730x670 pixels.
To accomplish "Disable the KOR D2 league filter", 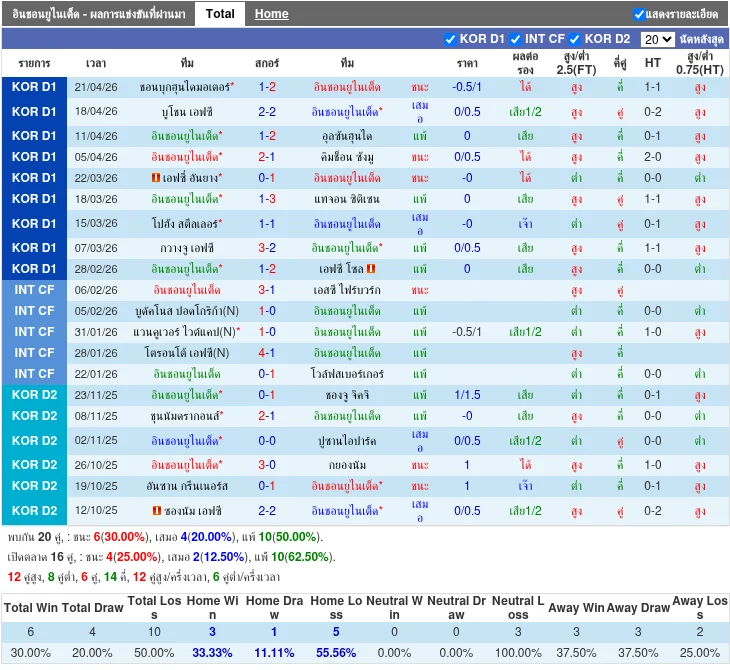I will 577,39.
